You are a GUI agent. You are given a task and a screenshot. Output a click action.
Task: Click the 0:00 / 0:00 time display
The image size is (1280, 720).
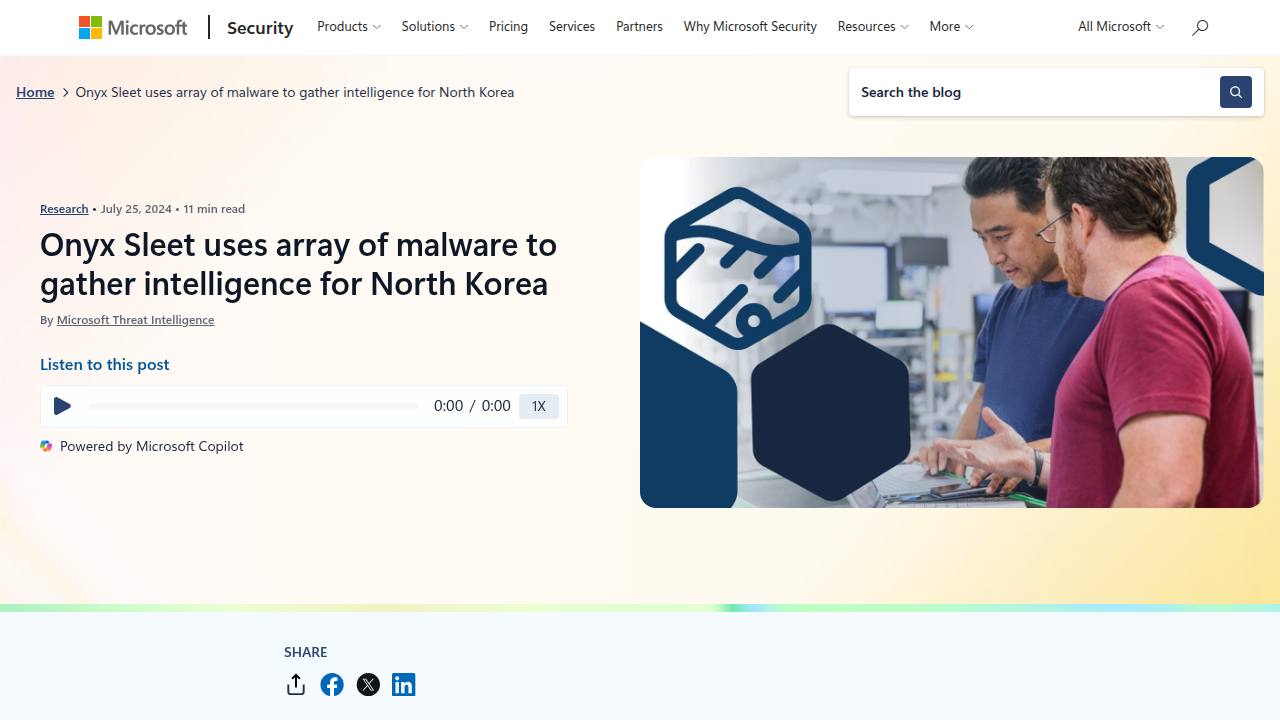[472, 406]
